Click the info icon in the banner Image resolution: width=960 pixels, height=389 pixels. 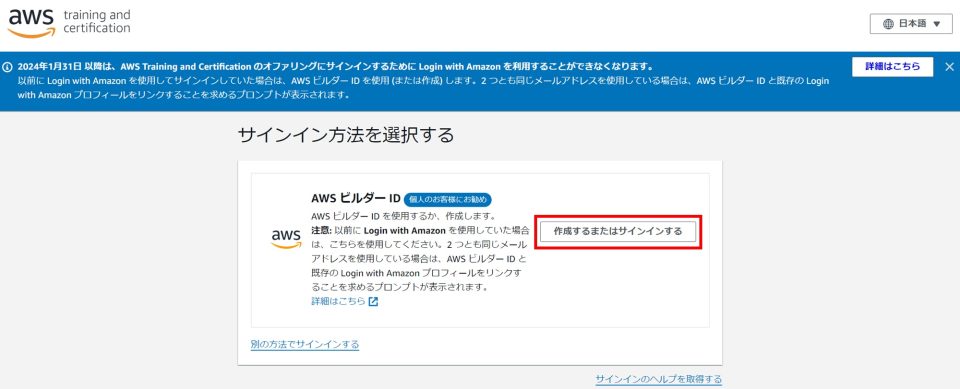[7, 67]
